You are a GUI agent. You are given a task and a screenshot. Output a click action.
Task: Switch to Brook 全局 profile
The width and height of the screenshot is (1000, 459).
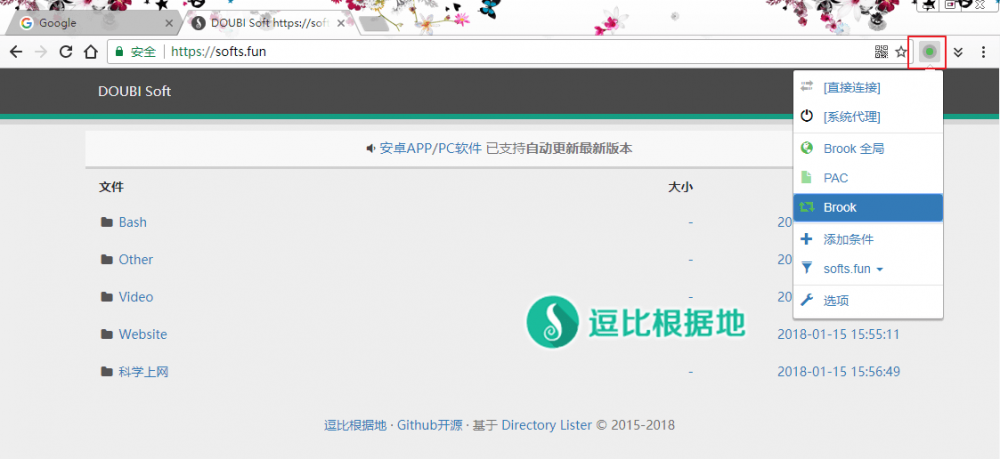[x=853, y=148]
